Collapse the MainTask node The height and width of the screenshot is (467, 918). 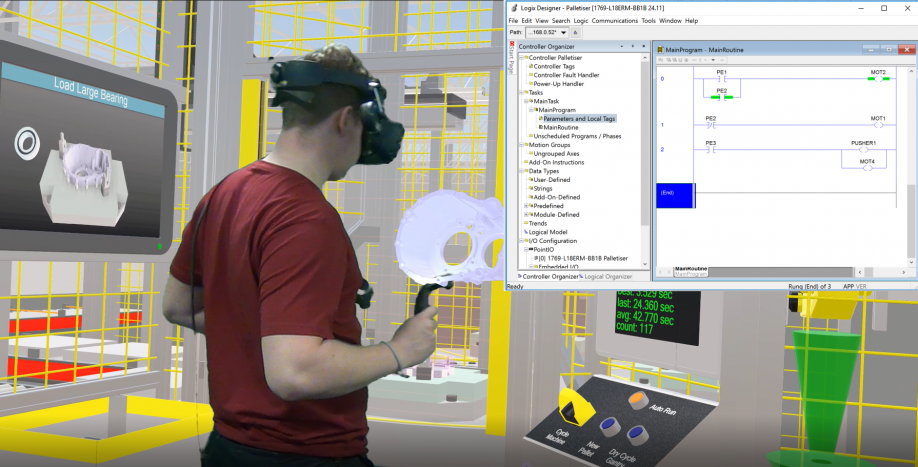click(x=526, y=101)
